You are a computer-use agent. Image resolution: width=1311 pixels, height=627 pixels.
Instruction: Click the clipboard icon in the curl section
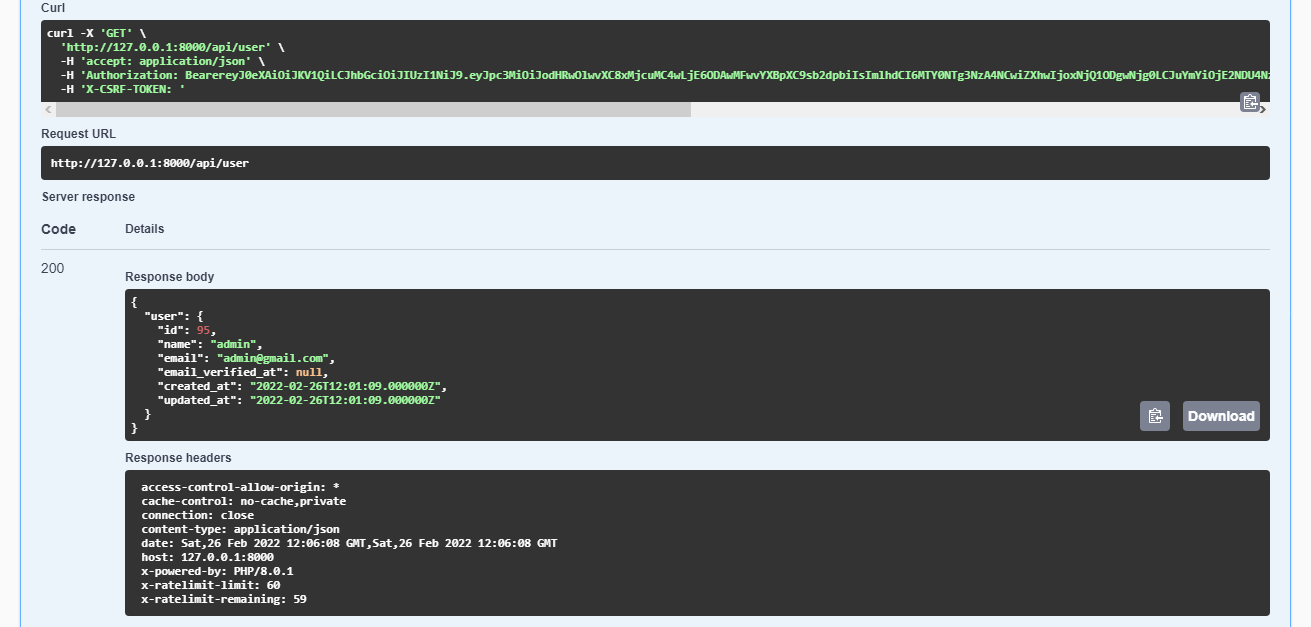[1250, 101]
